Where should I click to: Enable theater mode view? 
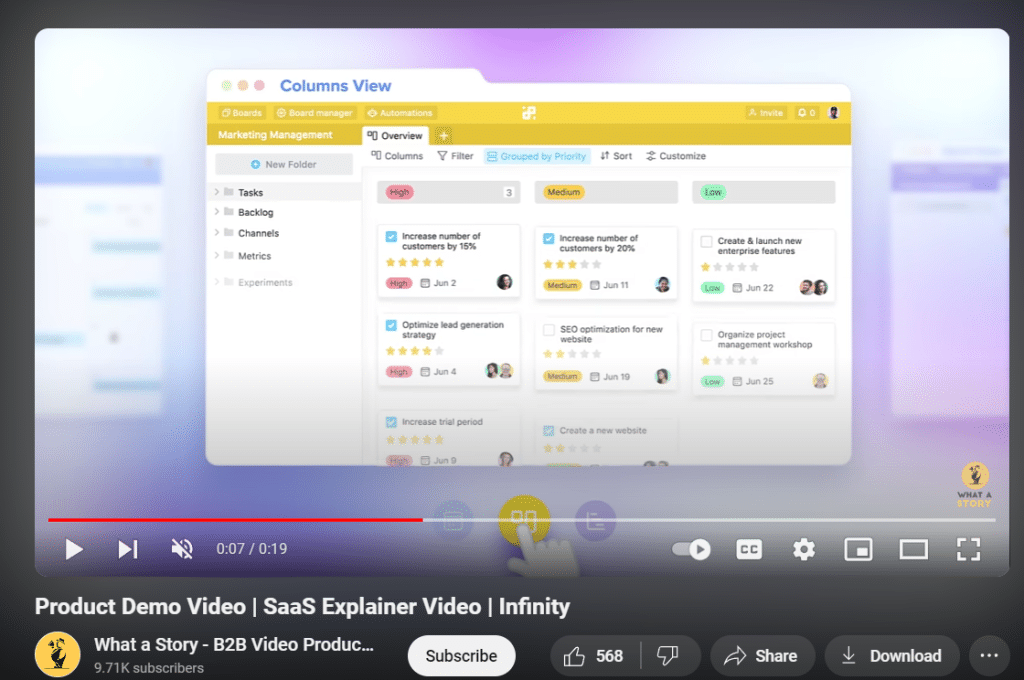[913, 549]
